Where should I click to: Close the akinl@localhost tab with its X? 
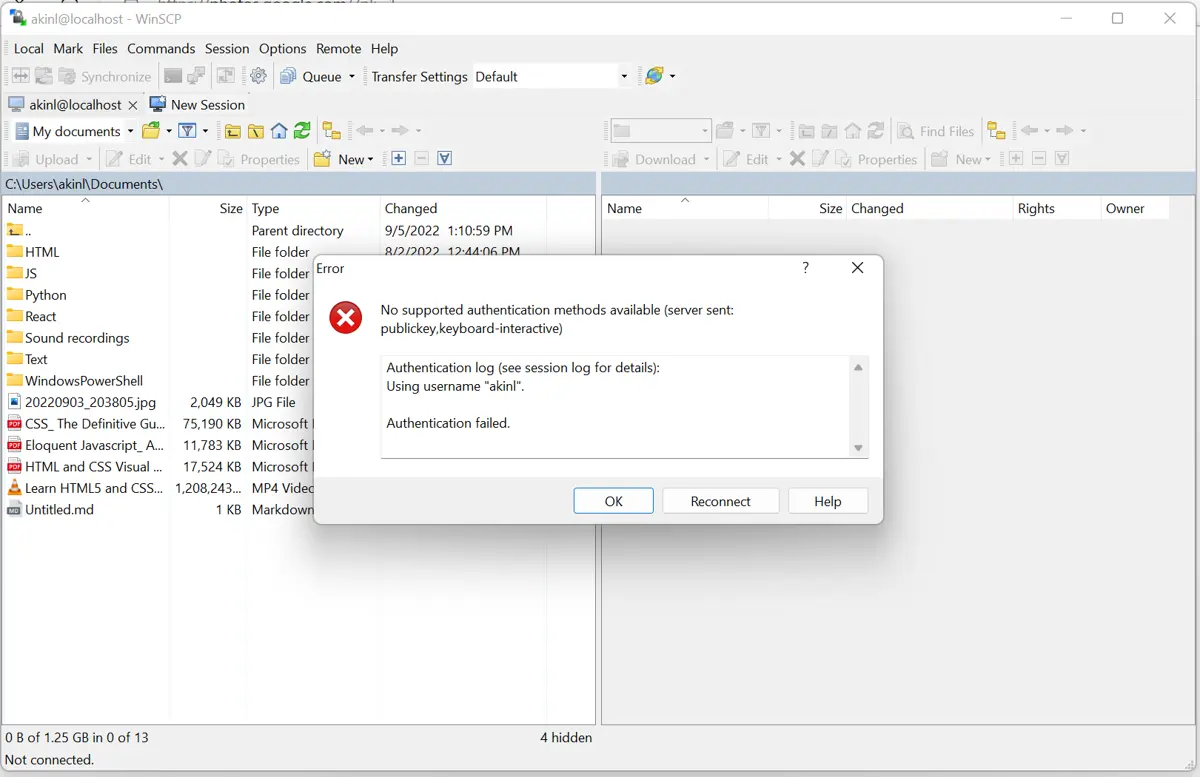coord(133,105)
